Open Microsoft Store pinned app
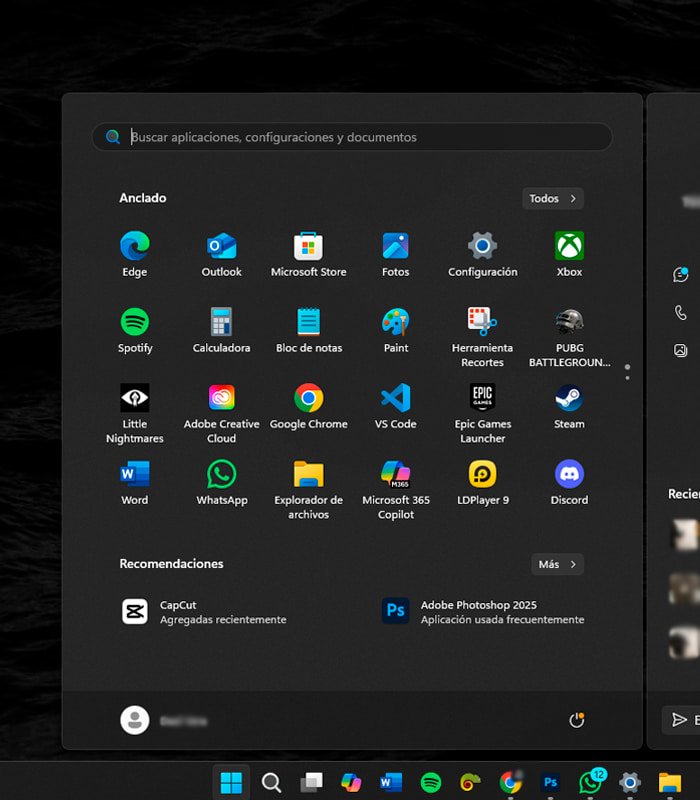 pos(308,254)
